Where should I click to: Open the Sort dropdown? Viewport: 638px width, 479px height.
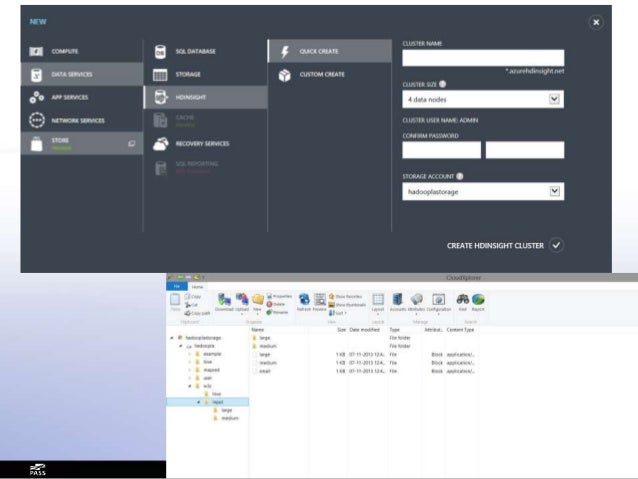338,313
